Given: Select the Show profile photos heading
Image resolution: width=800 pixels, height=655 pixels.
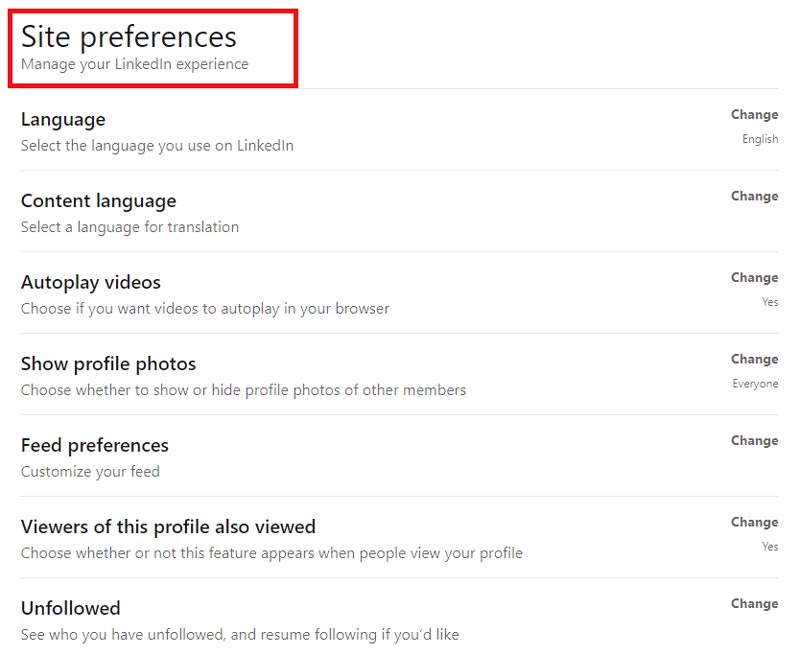Looking at the screenshot, I should point(108,364).
